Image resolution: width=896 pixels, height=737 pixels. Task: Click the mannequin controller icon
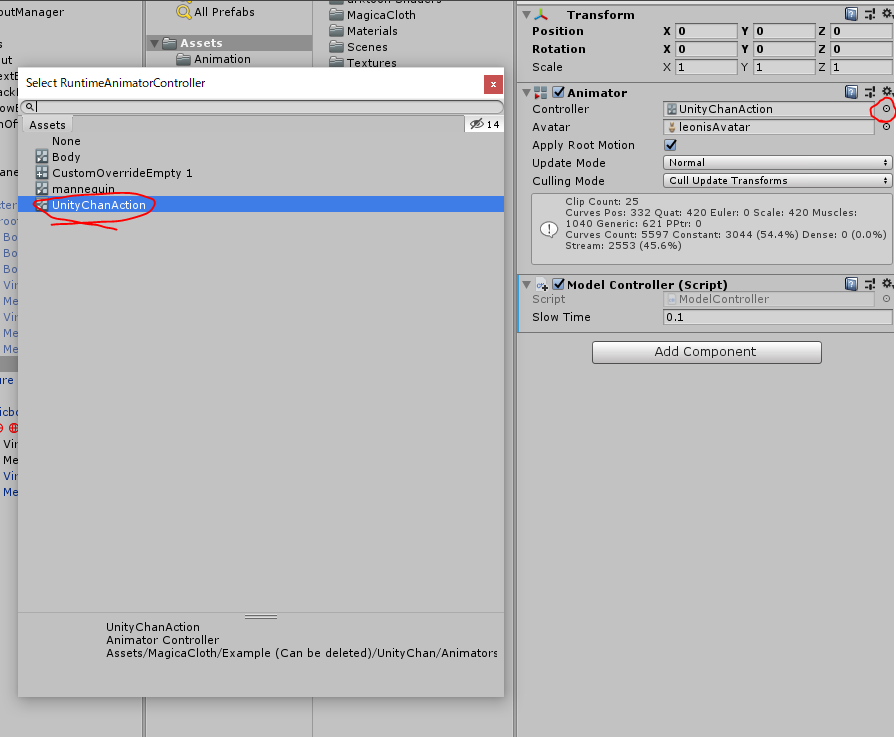42,189
